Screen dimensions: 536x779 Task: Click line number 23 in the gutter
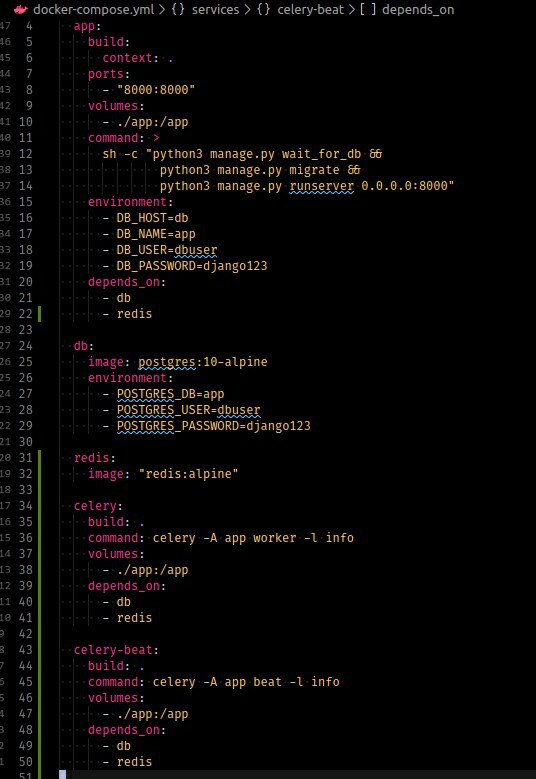[x=25, y=329]
